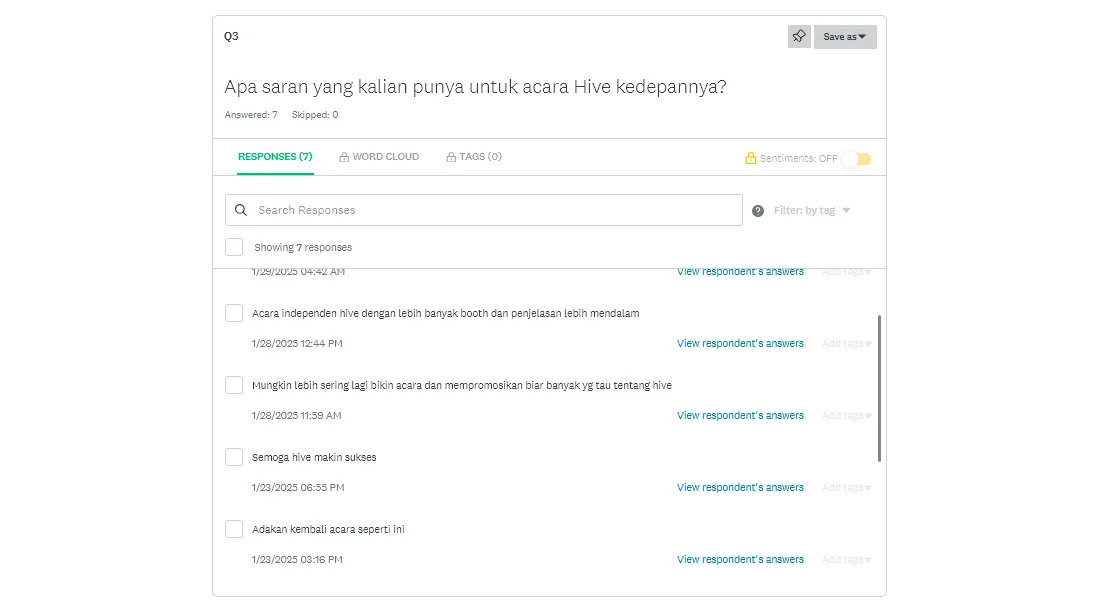Check the 'Acara independen hive' response checkbox
The width and height of the screenshot is (1098, 616).
(234, 313)
